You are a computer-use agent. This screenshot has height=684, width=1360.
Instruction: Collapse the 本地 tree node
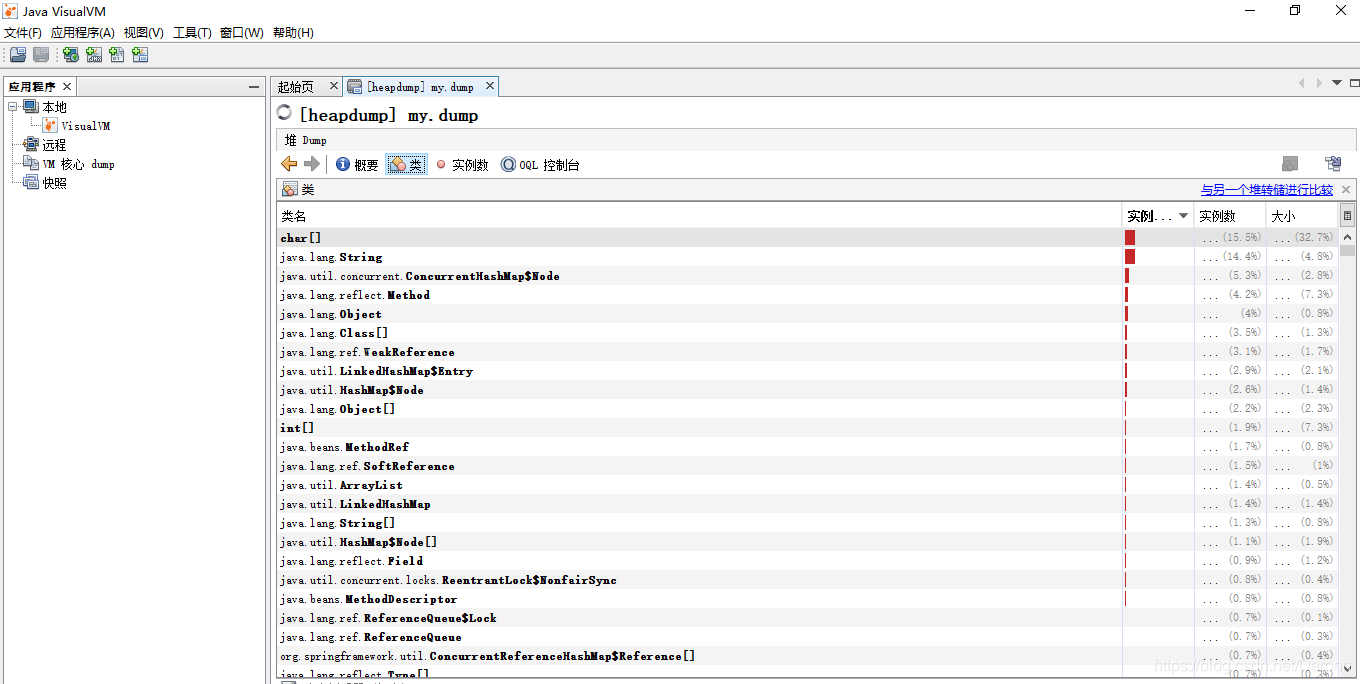coord(13,107)
